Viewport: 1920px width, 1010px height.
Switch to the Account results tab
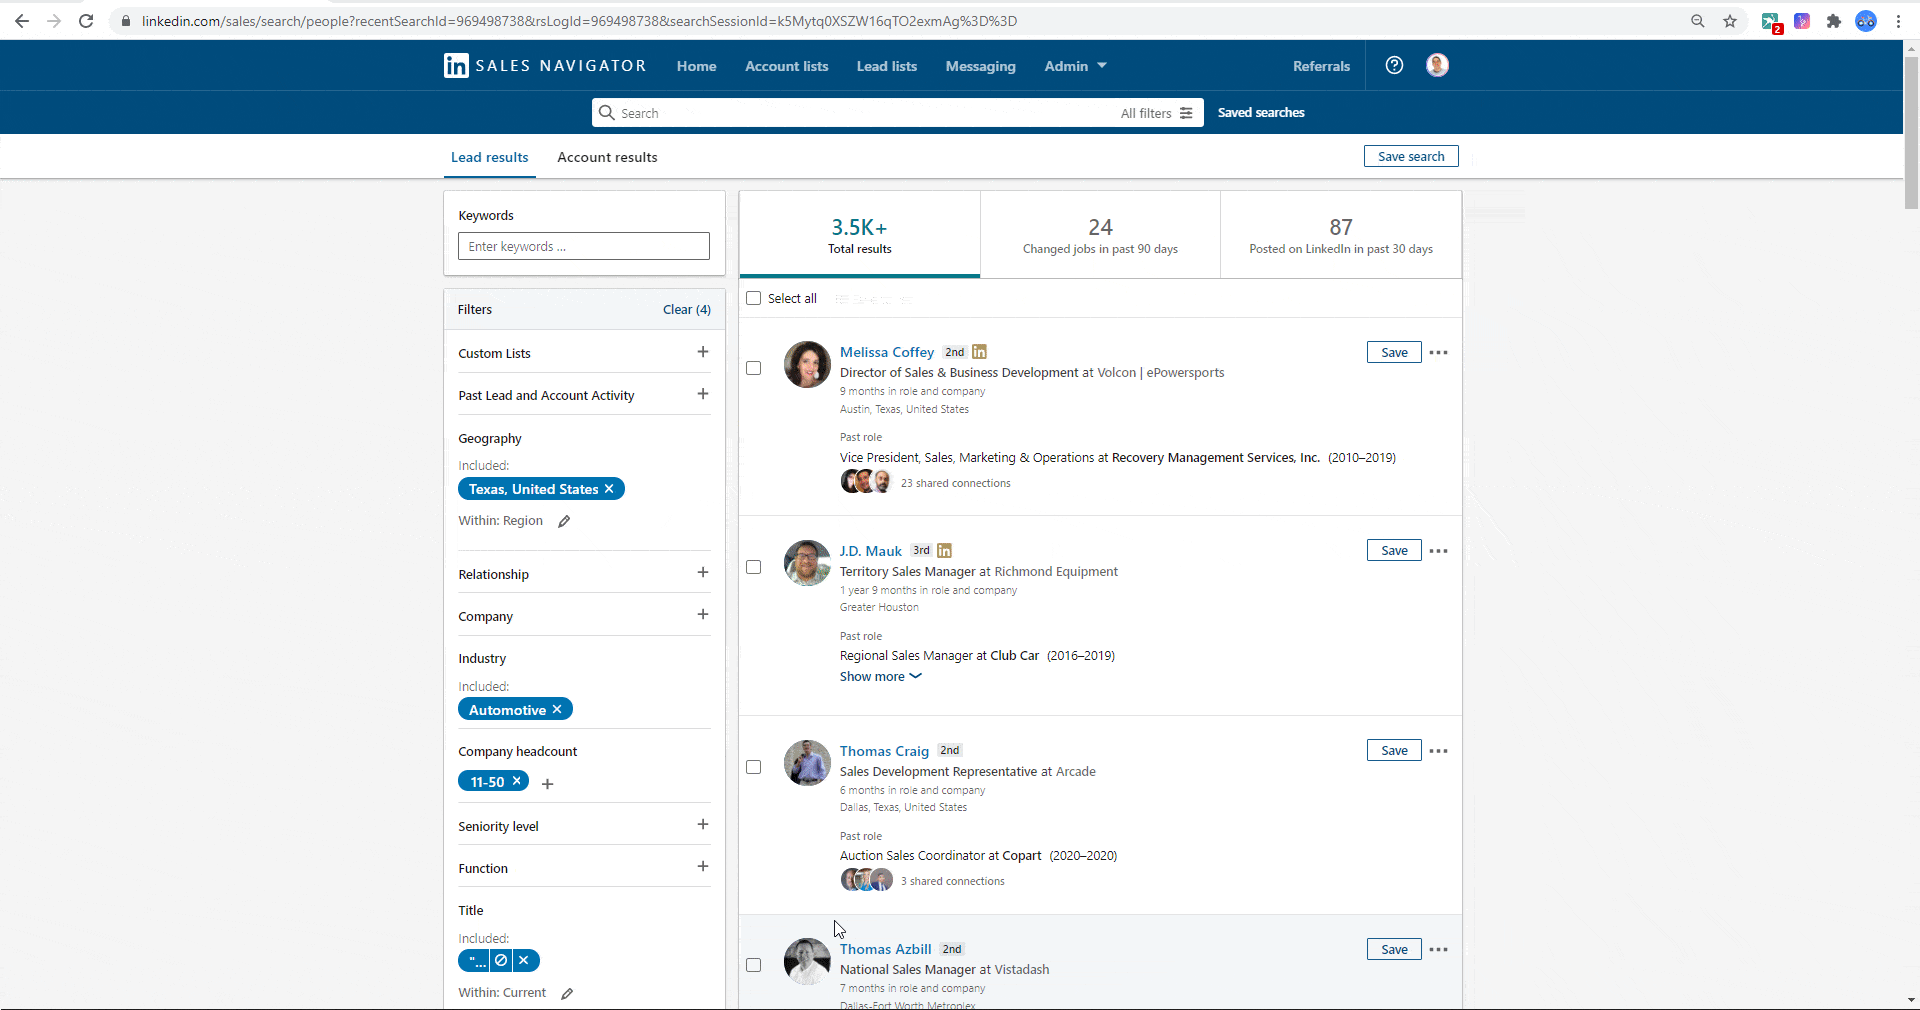[607, 157]
